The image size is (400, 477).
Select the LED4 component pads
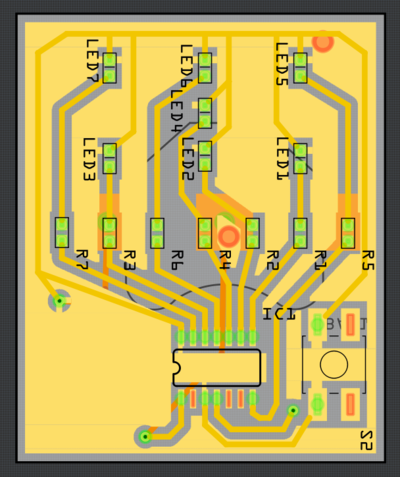point(205,113)
